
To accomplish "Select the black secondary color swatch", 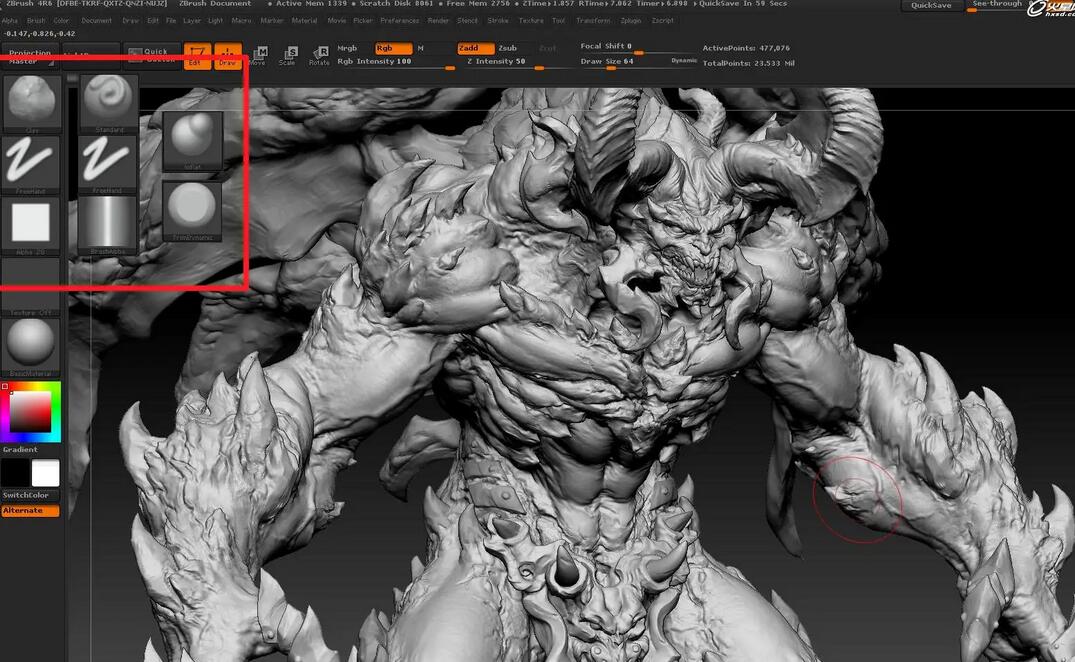I will pos(14,474).
